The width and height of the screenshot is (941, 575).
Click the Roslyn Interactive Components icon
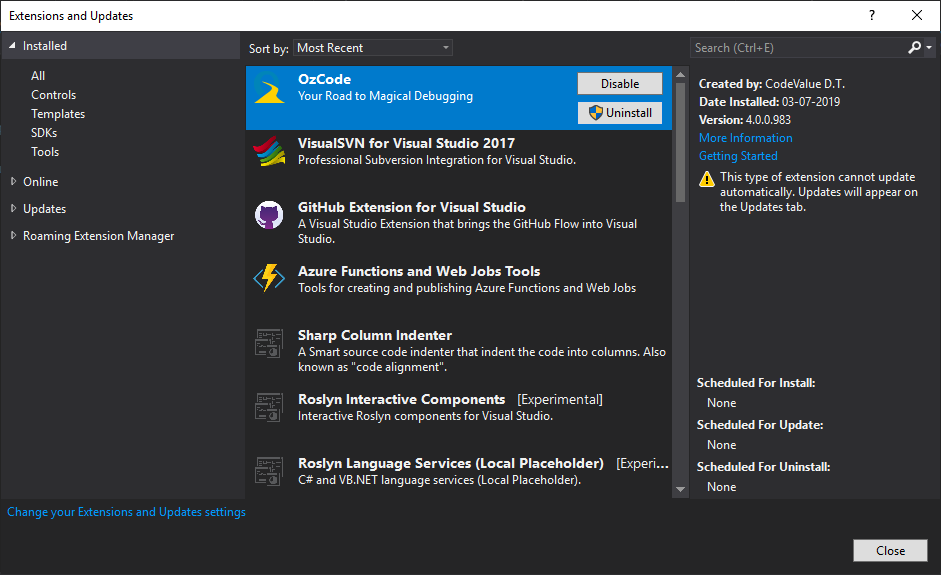pyautogui.click(x=269, y=408)
